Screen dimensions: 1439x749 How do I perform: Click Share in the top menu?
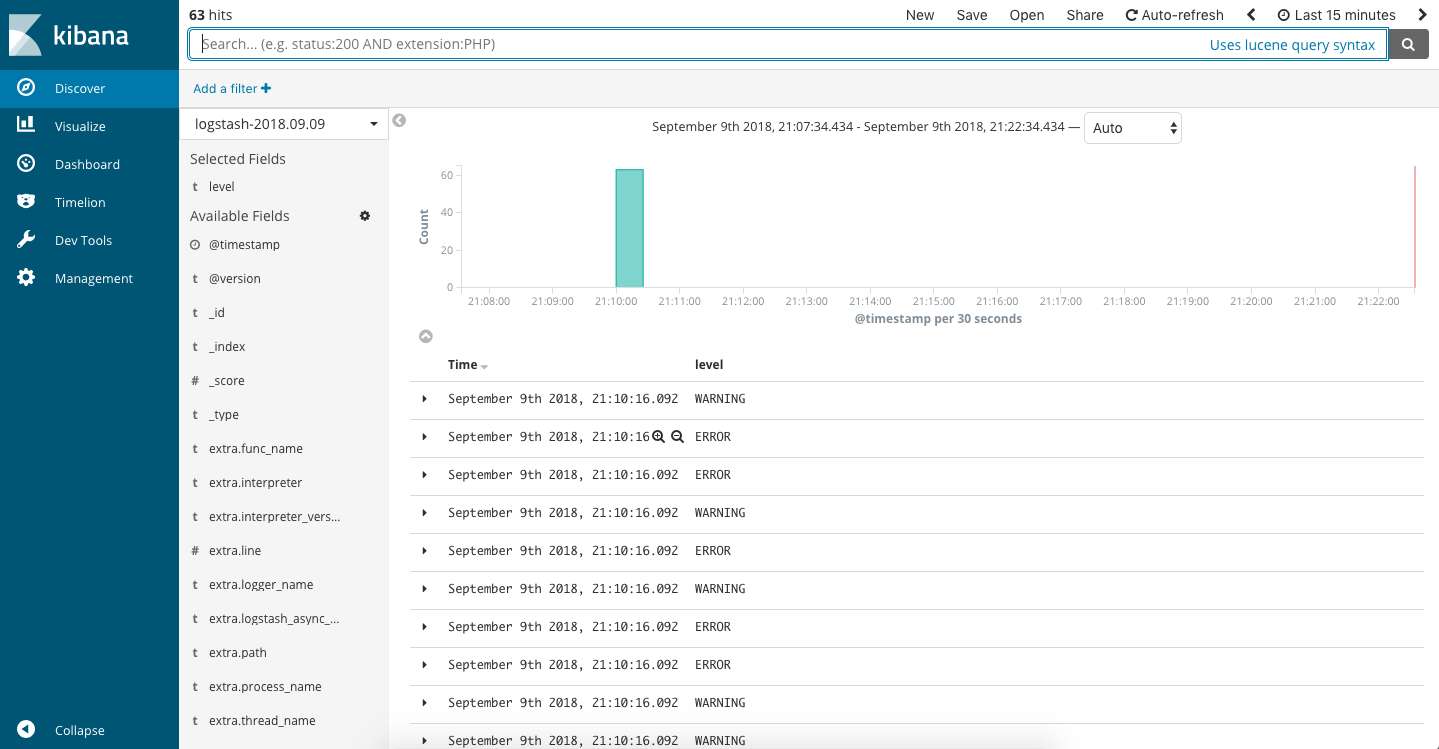[x=1084, y=15]
